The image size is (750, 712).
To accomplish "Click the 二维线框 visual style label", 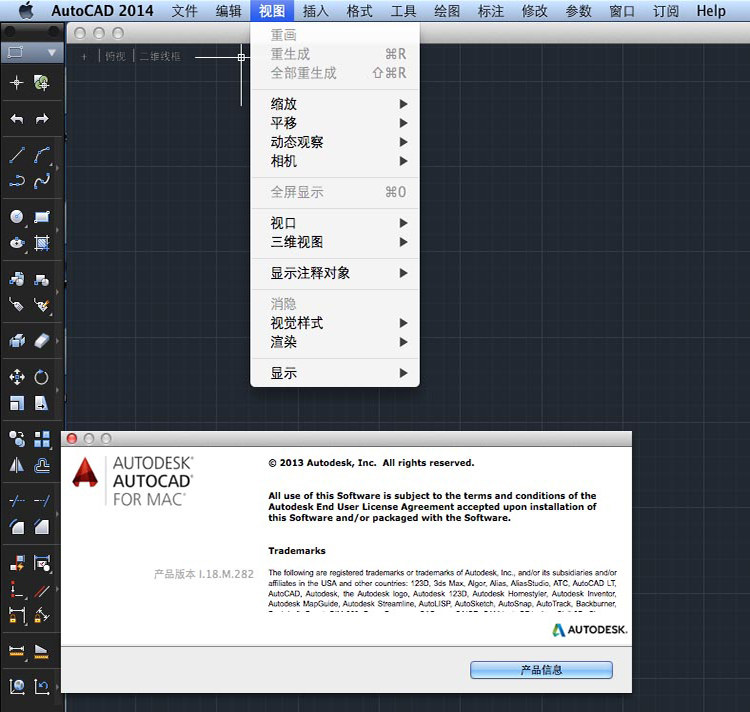I will pos(160,56).
